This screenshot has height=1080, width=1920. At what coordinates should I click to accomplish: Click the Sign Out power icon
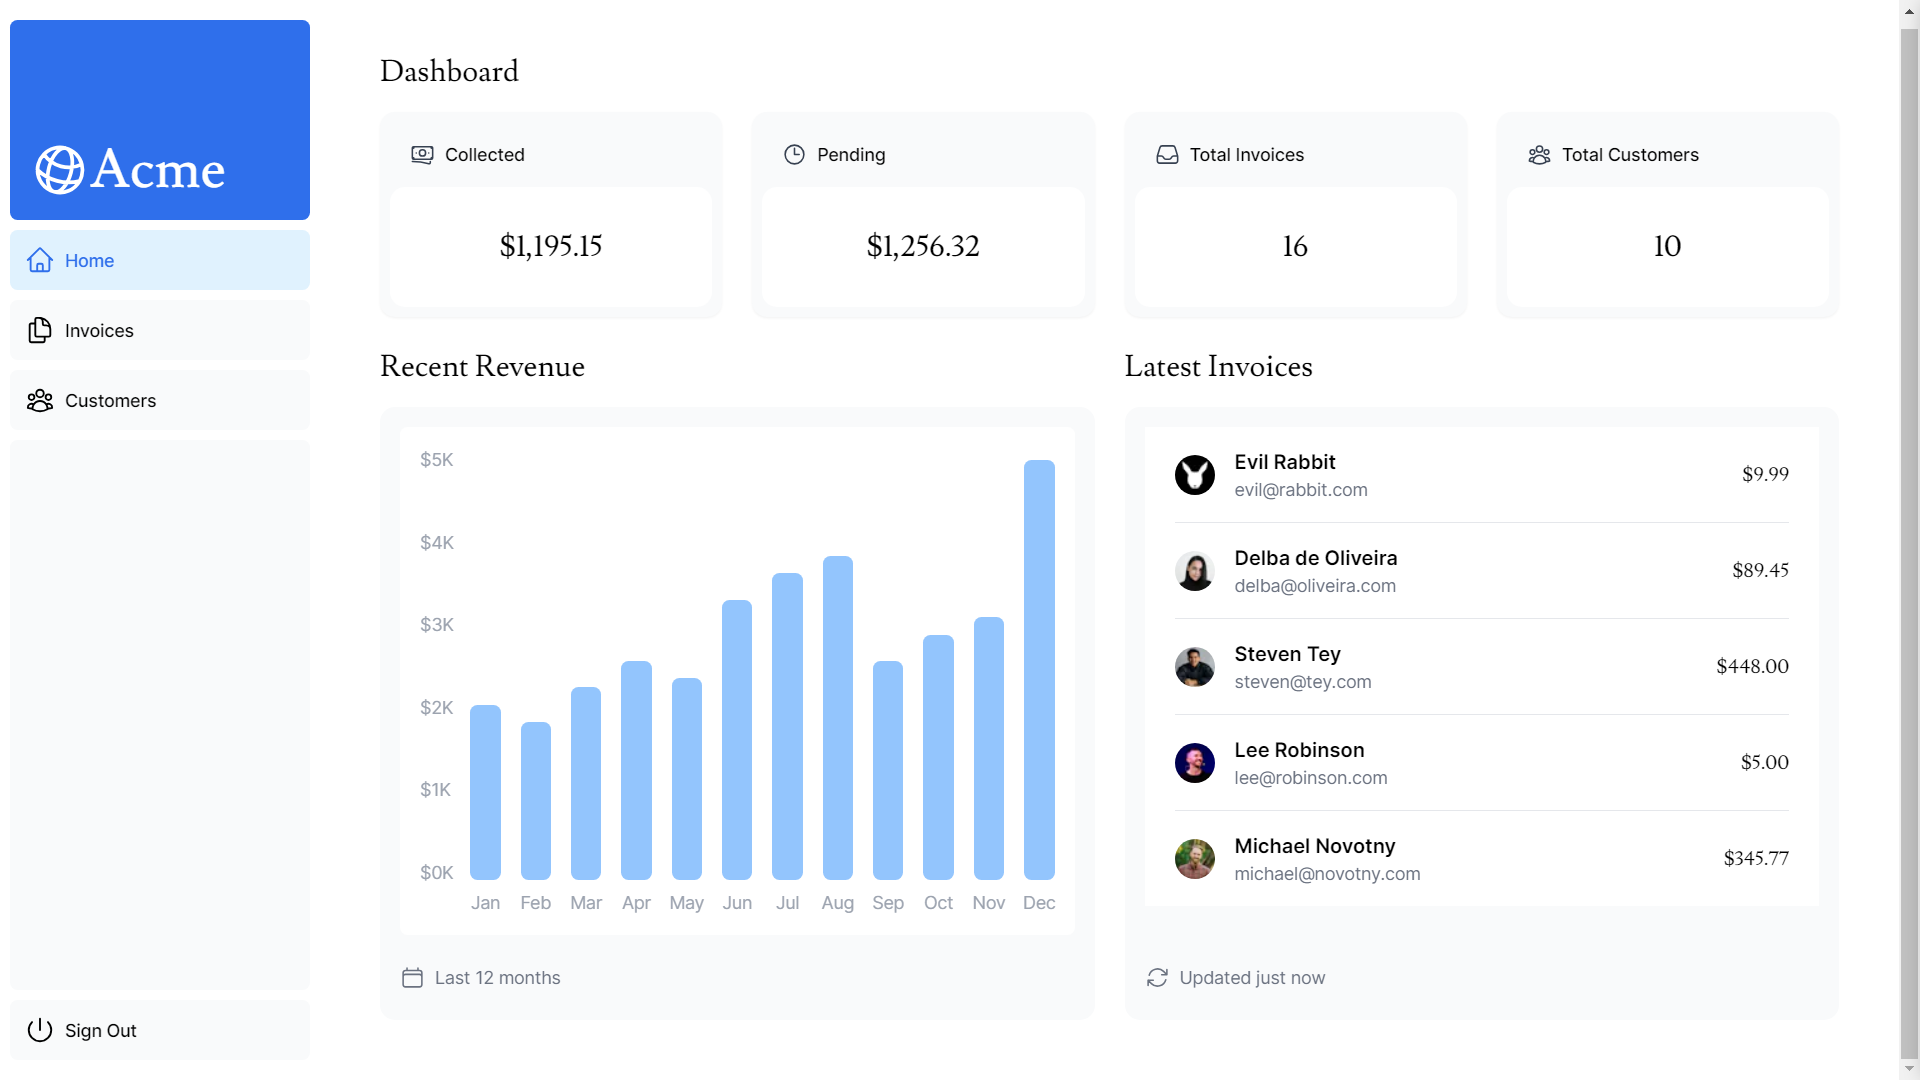pos(40,1030)
